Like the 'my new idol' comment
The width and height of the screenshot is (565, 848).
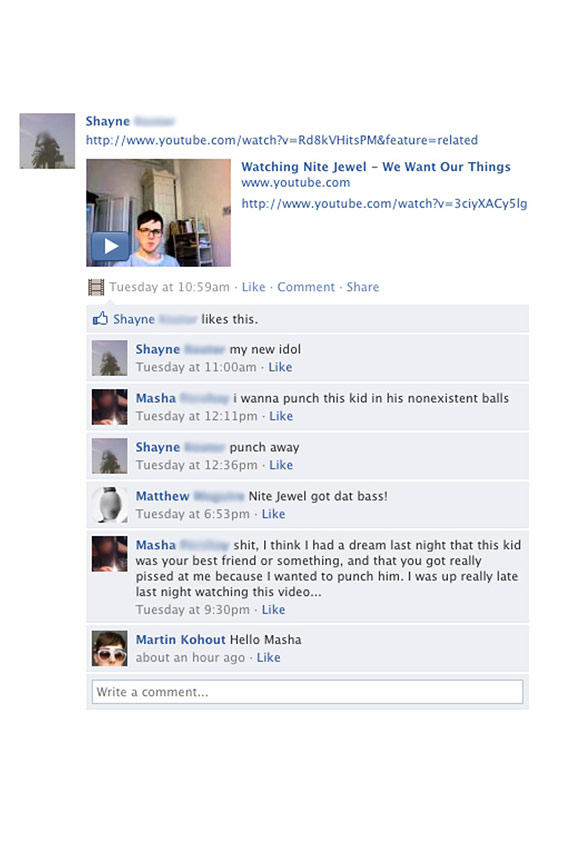(280, 367)
